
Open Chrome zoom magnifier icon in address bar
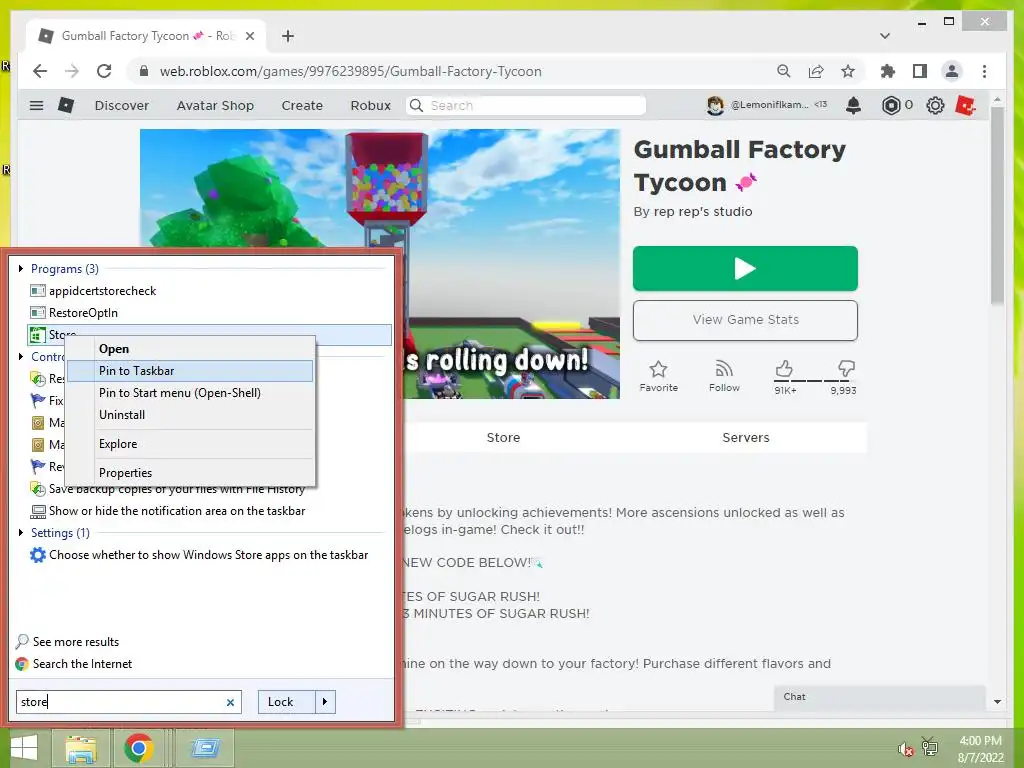coord(784,71)
